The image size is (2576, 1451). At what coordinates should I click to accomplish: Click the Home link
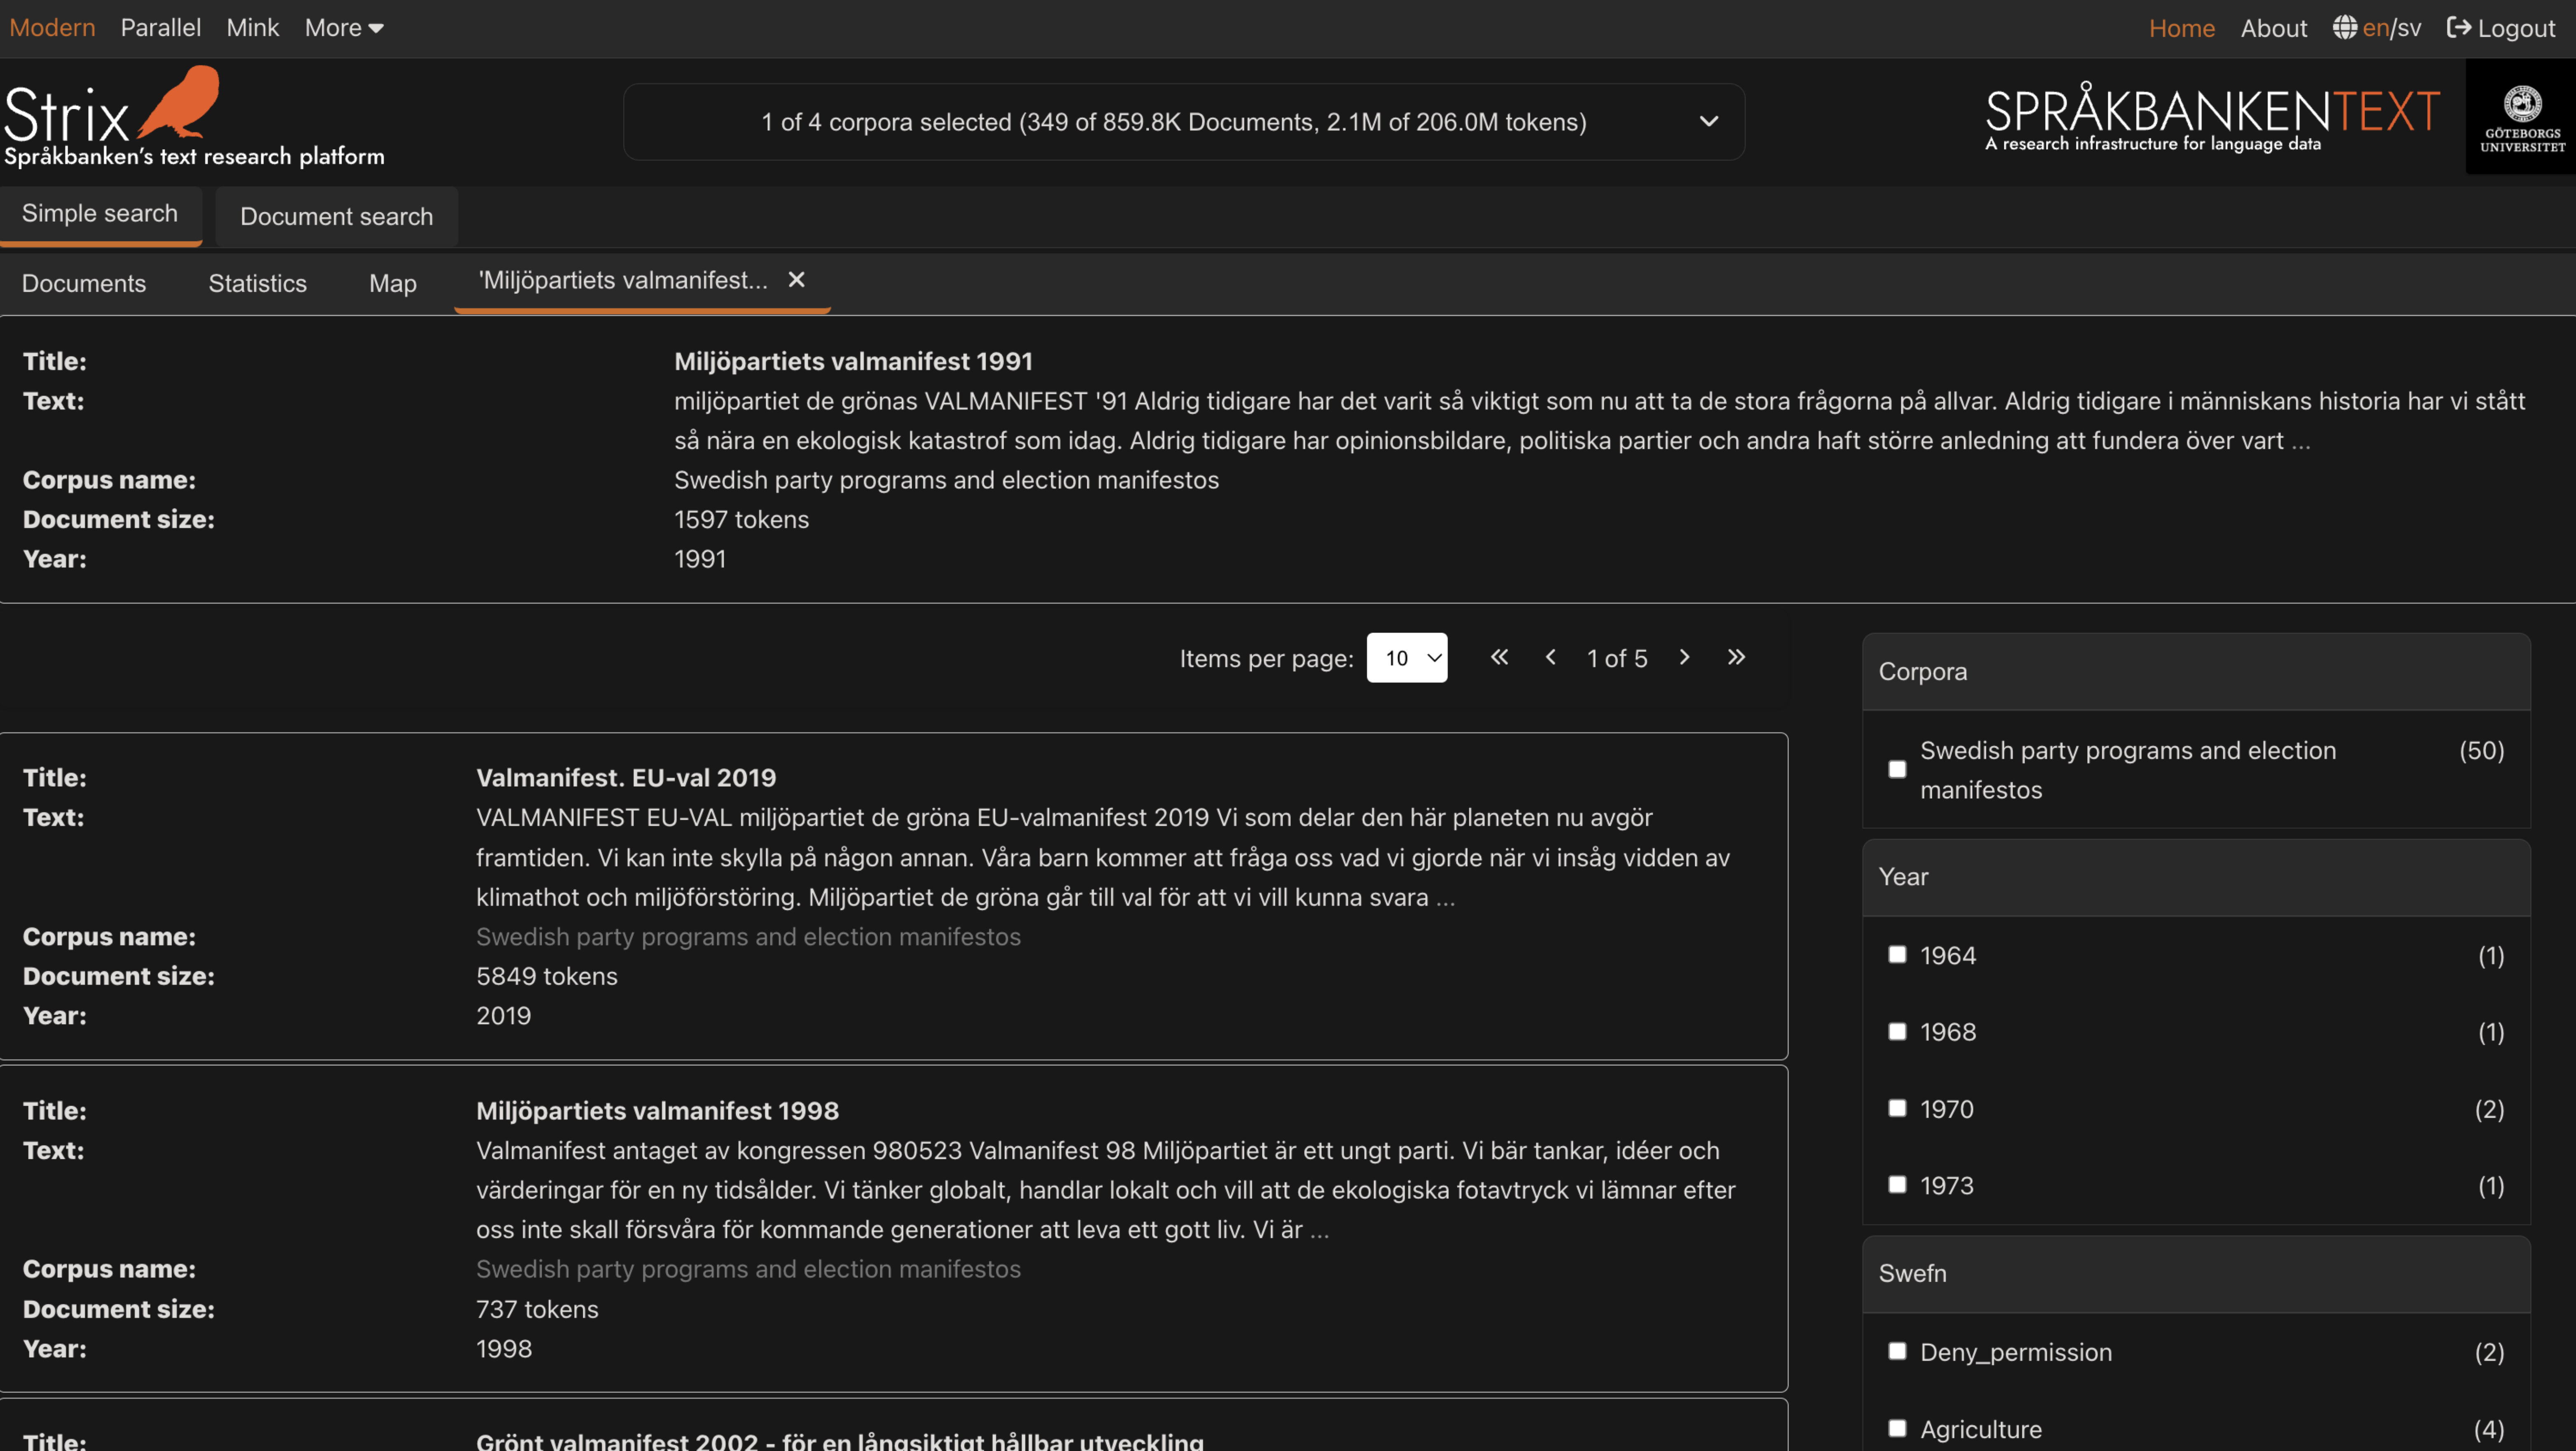click(2182, 28)
